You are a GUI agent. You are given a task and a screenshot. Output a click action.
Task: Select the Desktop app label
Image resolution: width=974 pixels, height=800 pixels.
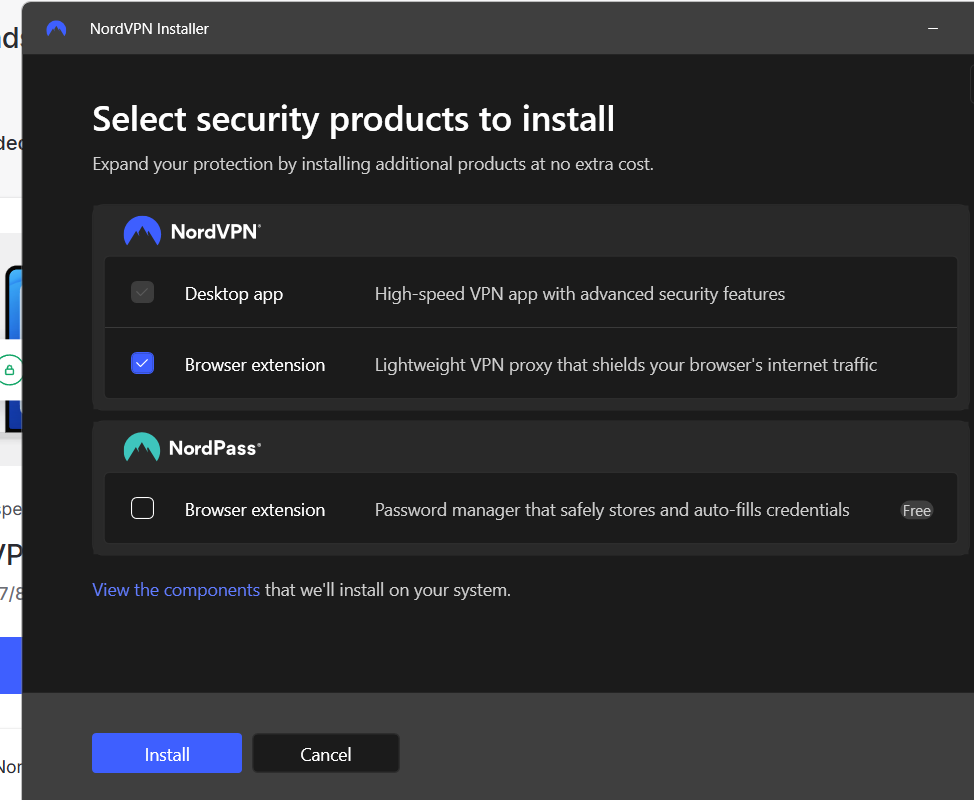(x=234, y=294)
